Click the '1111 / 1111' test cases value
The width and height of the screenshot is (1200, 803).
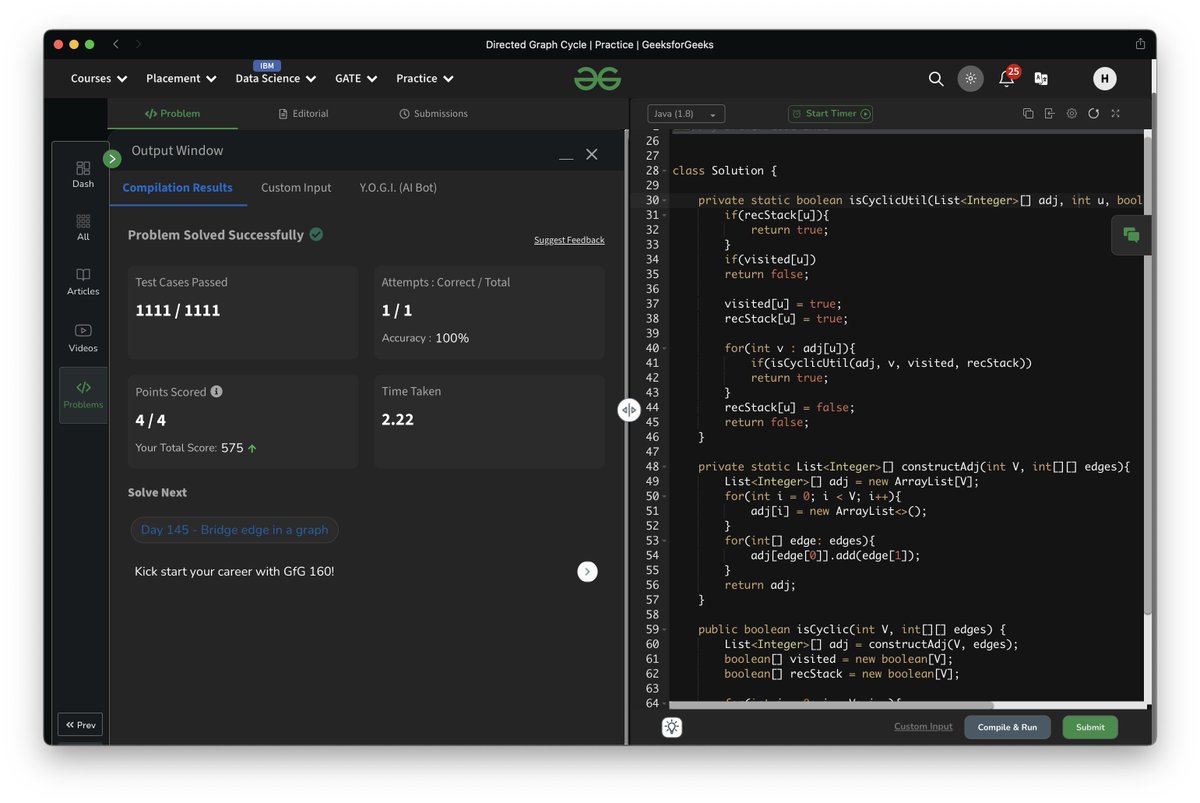click(x=178, y=311)
